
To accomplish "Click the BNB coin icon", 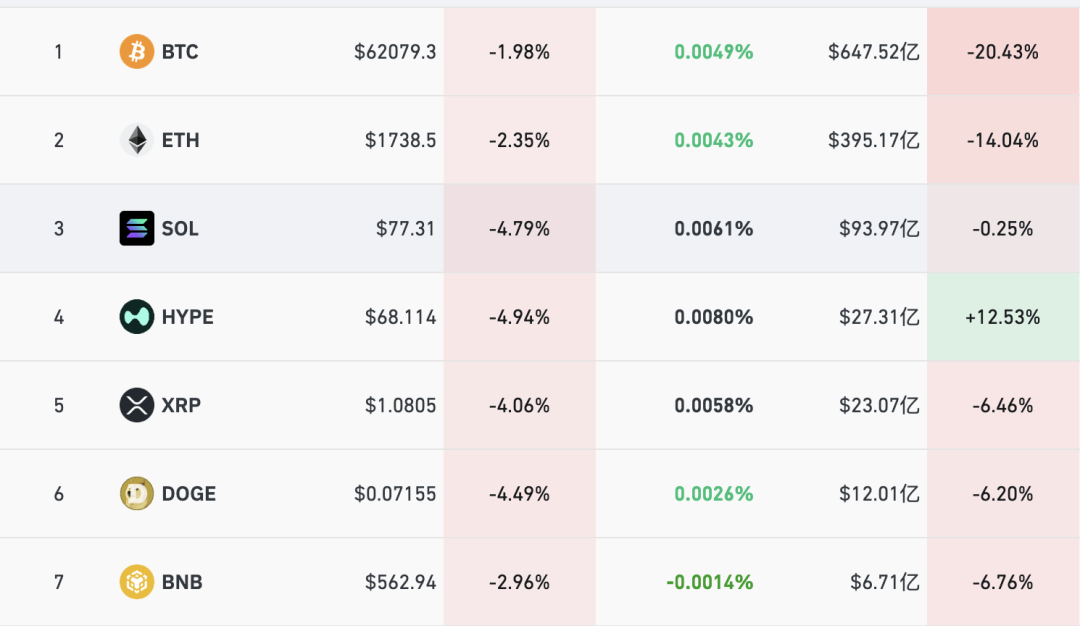I will coord(136,582).
